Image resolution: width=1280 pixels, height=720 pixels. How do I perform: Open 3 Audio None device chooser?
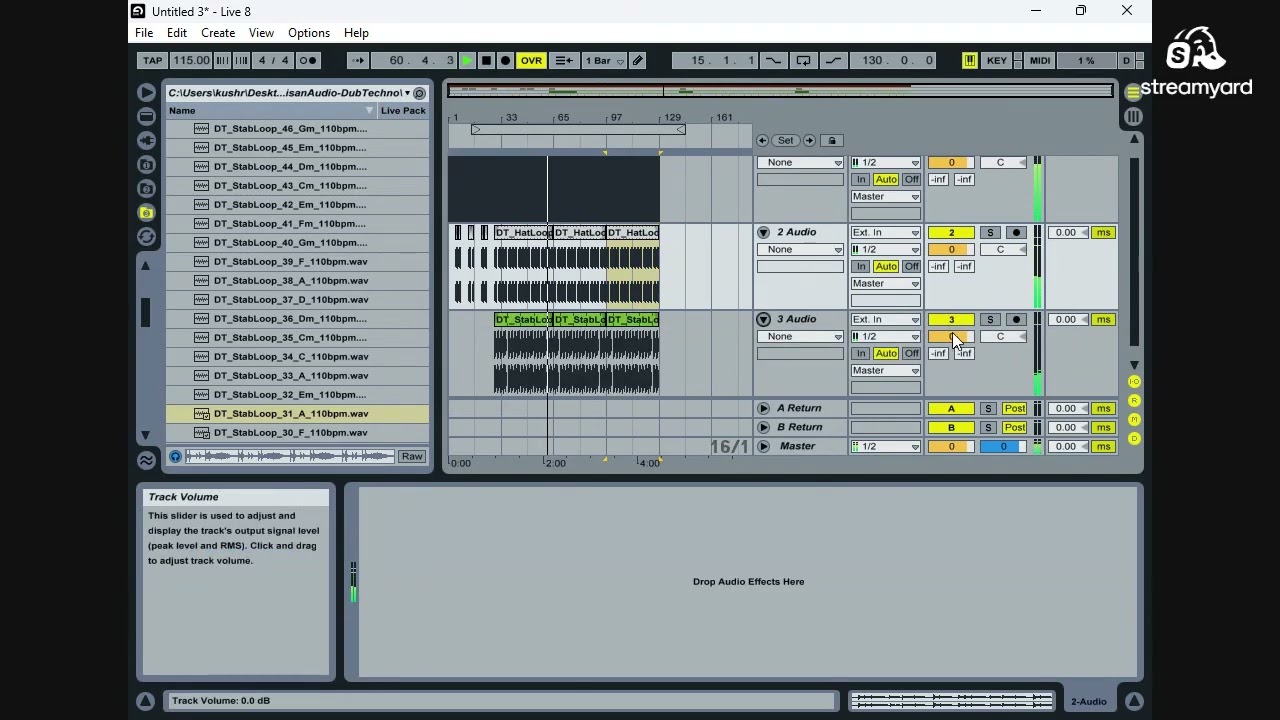(x=800, y=337)
